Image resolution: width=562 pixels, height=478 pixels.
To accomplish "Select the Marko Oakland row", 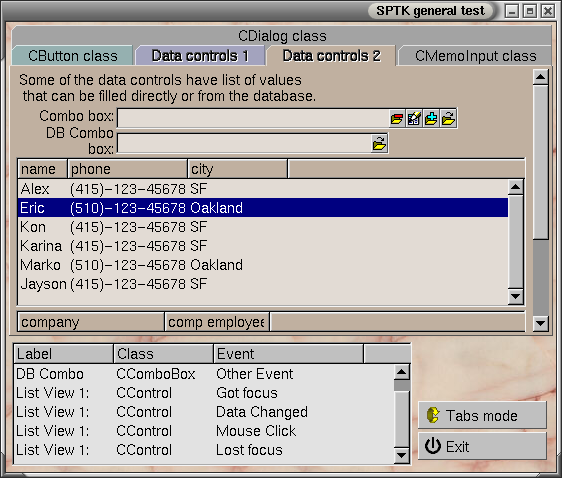I will [263, 265].
